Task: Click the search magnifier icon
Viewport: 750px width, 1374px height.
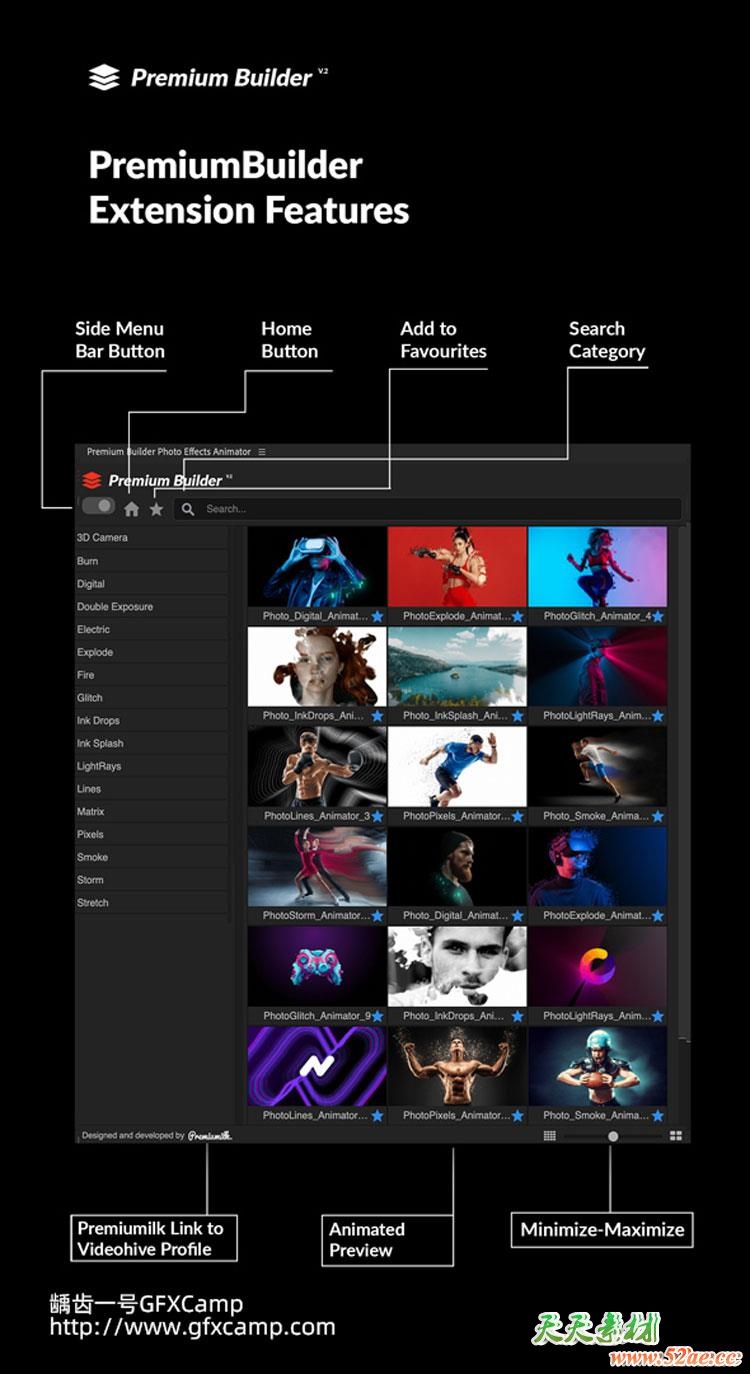Action: 188,509
